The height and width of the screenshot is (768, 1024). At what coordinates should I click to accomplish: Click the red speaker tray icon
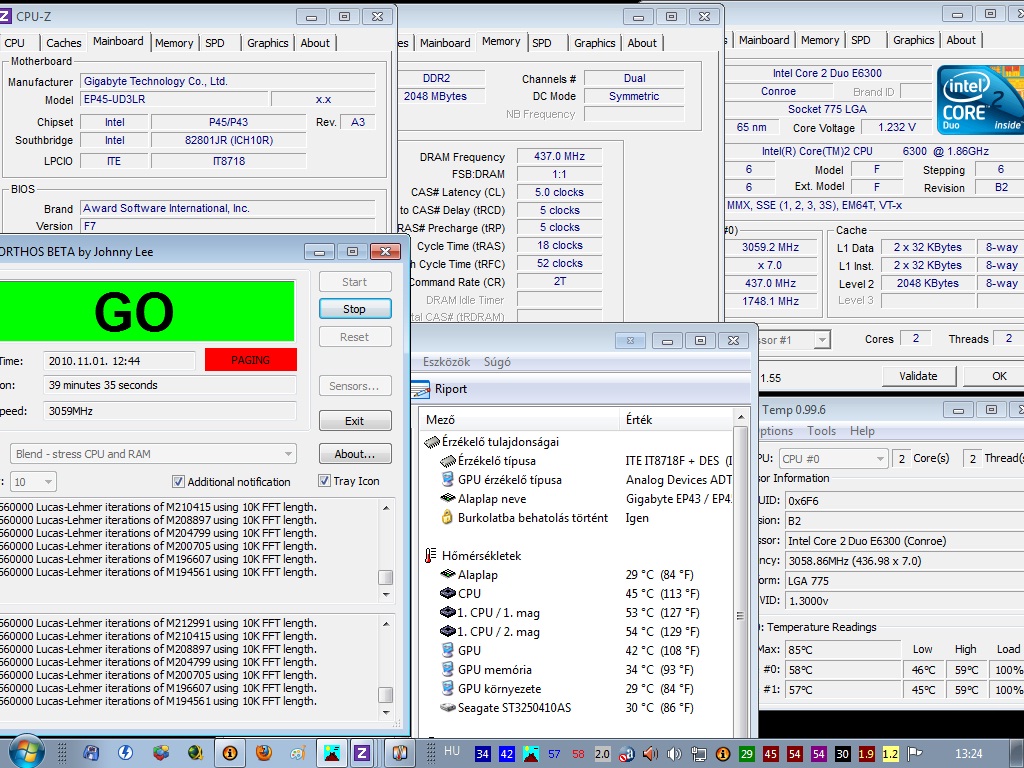(x=650, y=754)
